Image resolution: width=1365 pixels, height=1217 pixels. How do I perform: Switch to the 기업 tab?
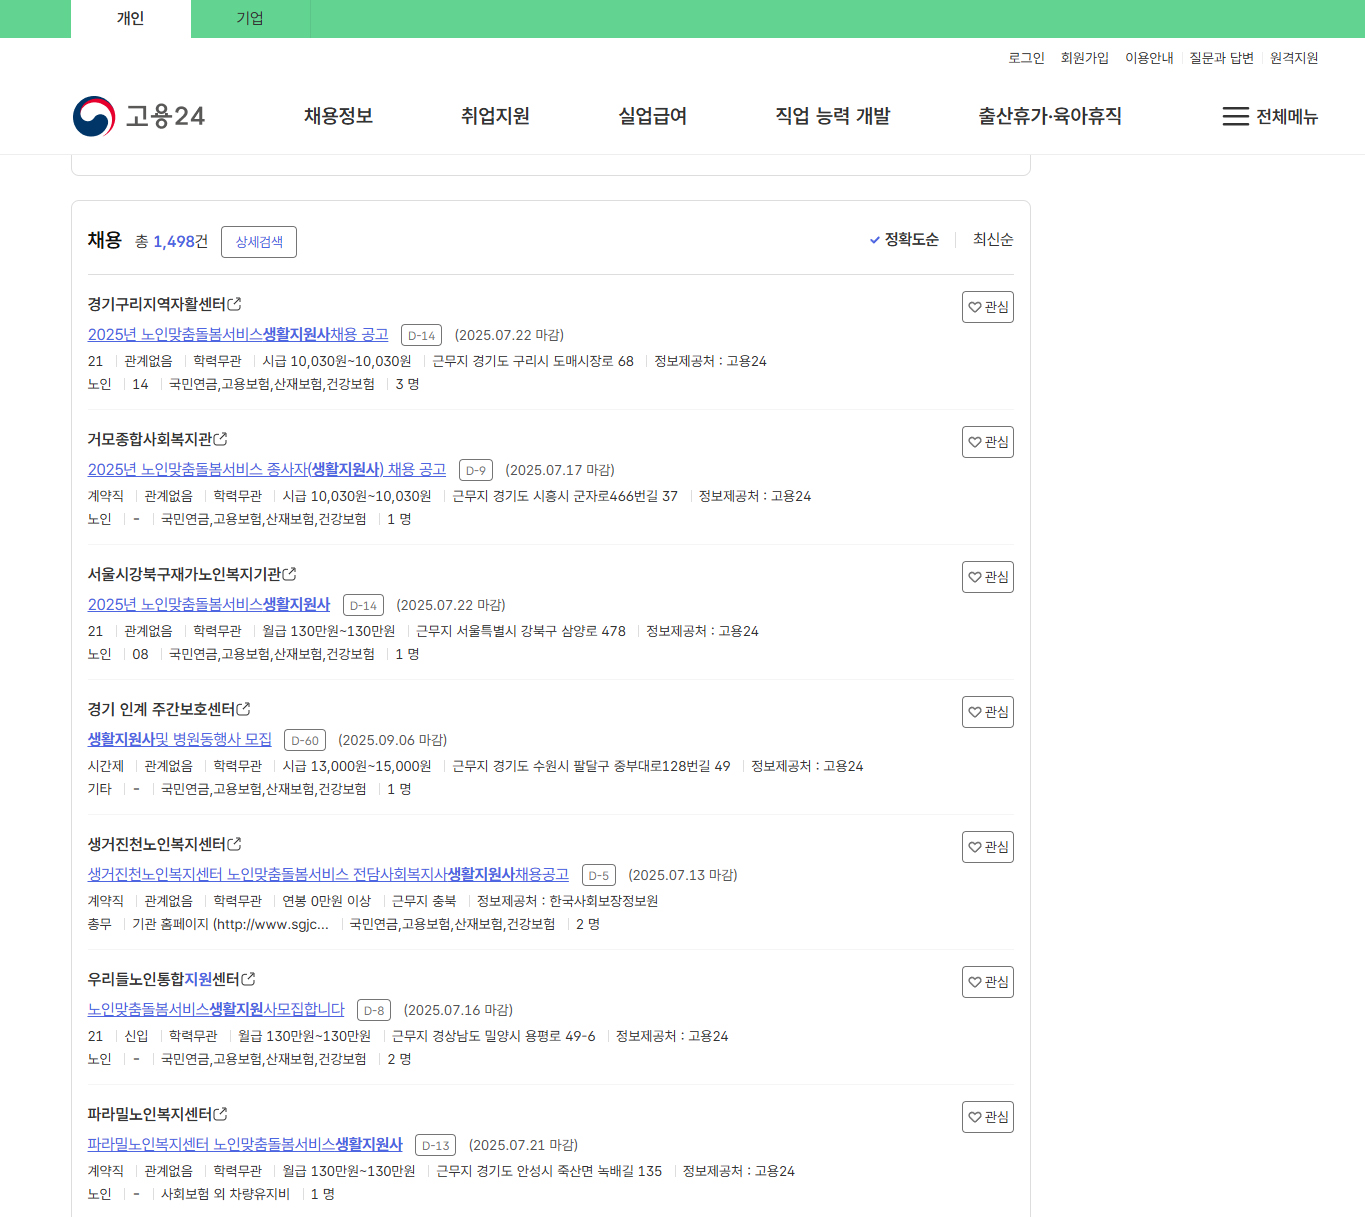point(249,18)
